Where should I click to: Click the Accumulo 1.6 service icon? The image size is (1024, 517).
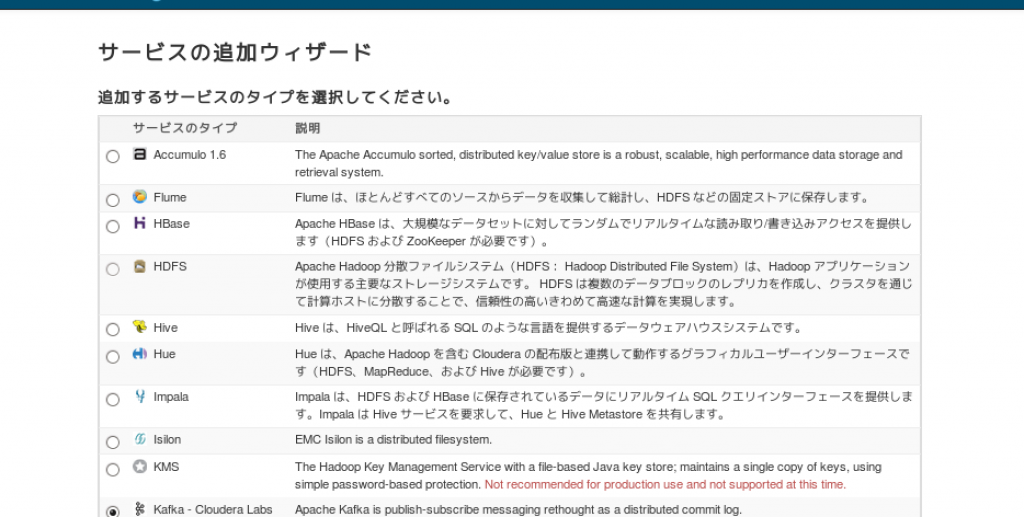tap(139, 154)
